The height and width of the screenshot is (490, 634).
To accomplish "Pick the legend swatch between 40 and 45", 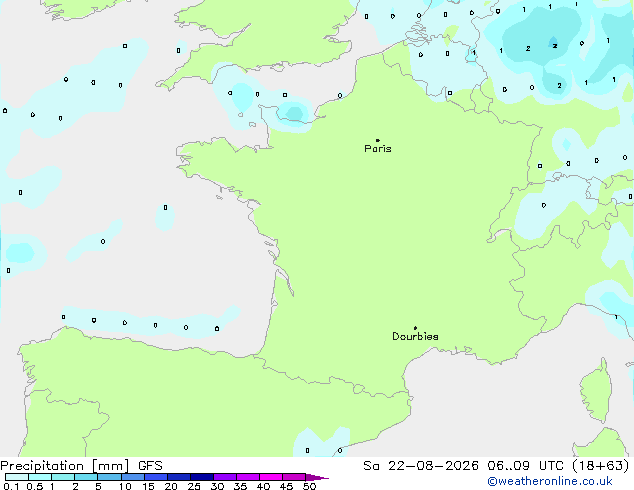I will (271, 477).
